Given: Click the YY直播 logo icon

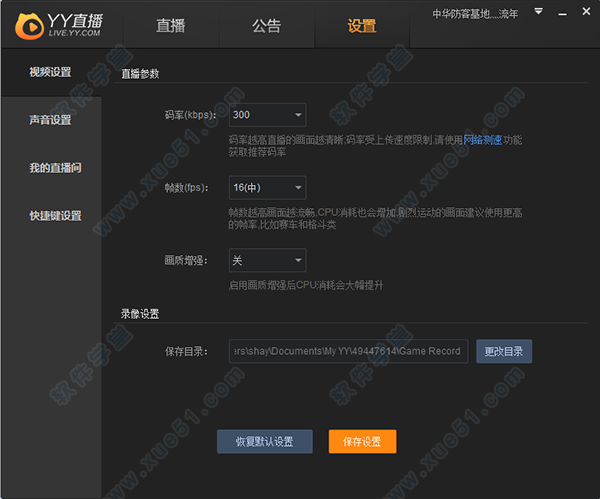Looking at the screenshot, I should point(29,26).
